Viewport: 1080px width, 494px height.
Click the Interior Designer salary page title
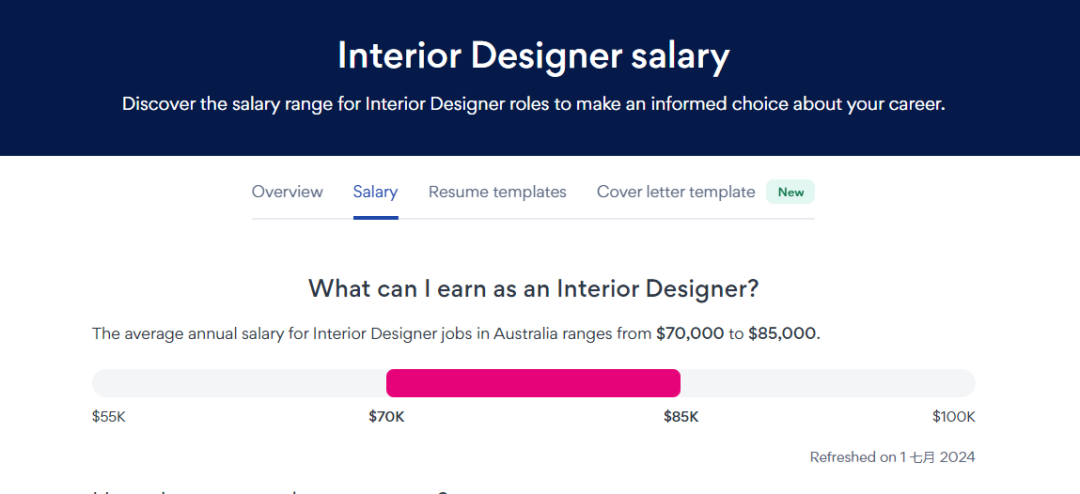pos(533,56)
